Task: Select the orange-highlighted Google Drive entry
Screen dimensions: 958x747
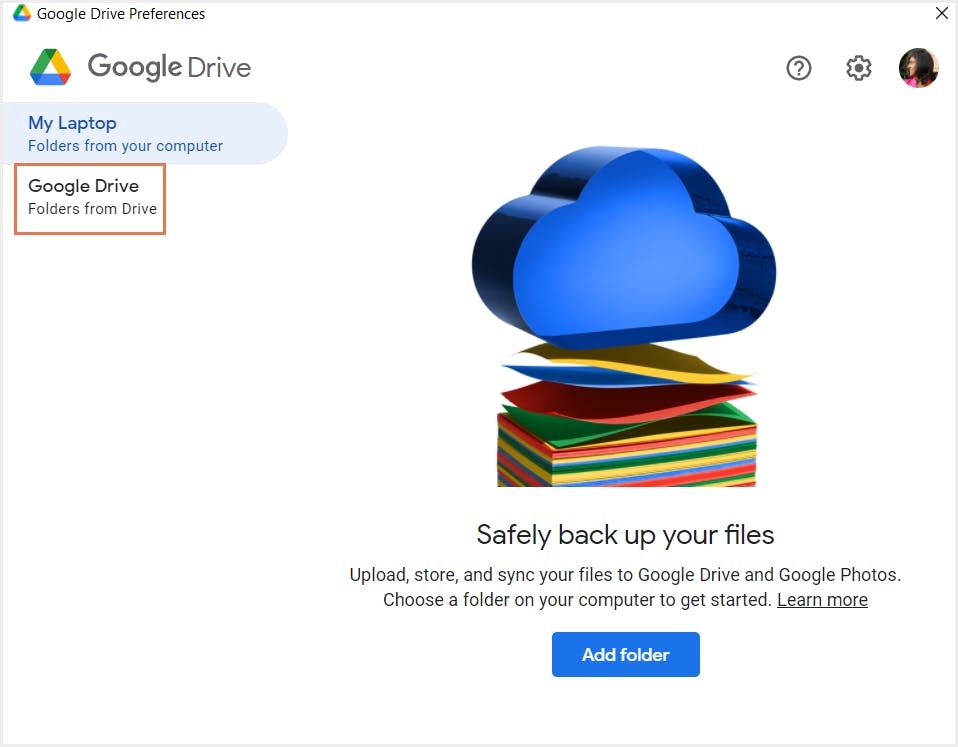Action: (x=89, y=198)
